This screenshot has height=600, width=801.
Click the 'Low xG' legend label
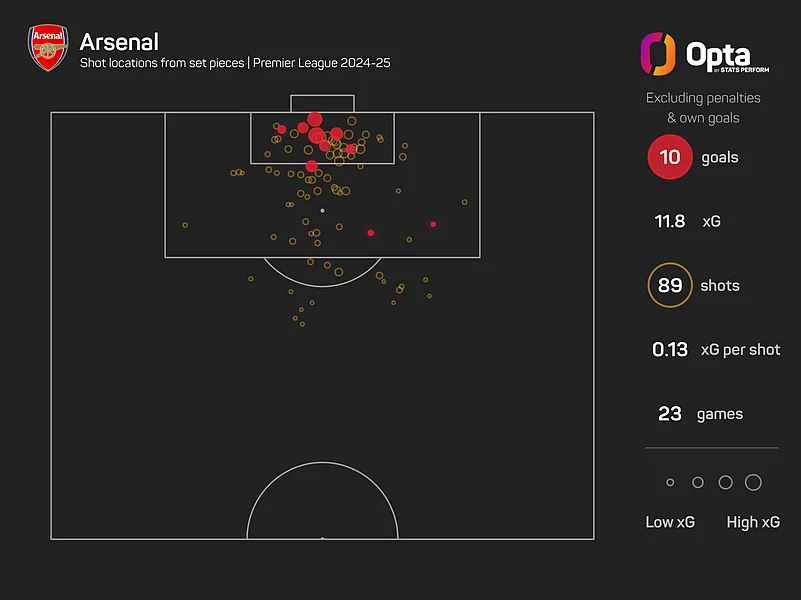670,522
